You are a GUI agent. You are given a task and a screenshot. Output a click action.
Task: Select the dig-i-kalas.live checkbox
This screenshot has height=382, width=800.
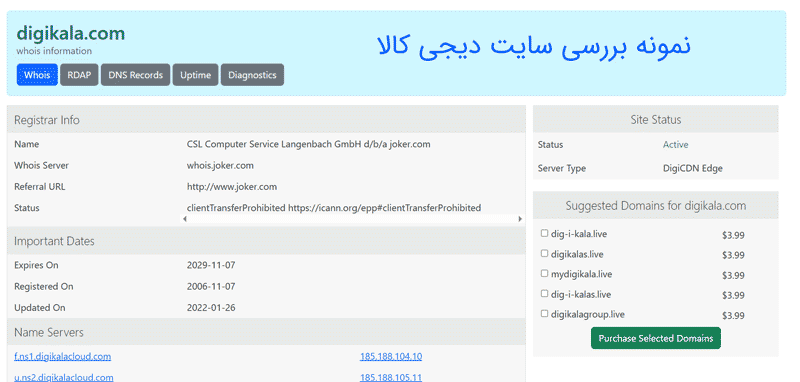click(544, 294)
